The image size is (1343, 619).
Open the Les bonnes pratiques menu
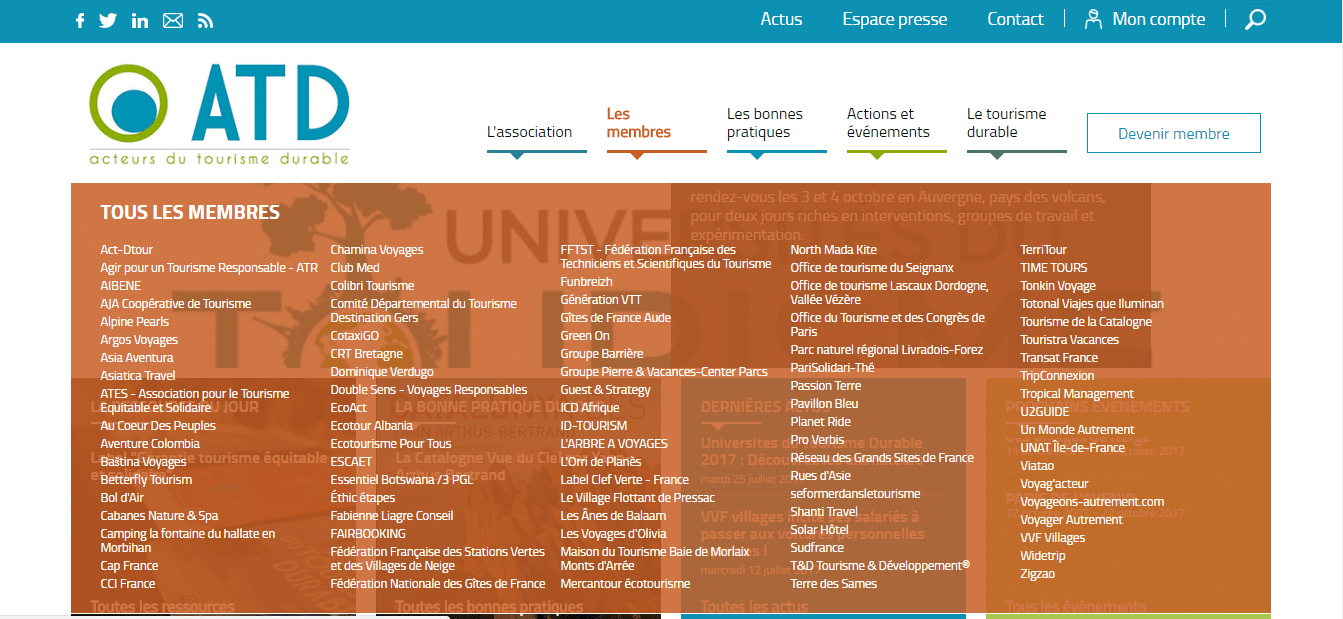765,123
